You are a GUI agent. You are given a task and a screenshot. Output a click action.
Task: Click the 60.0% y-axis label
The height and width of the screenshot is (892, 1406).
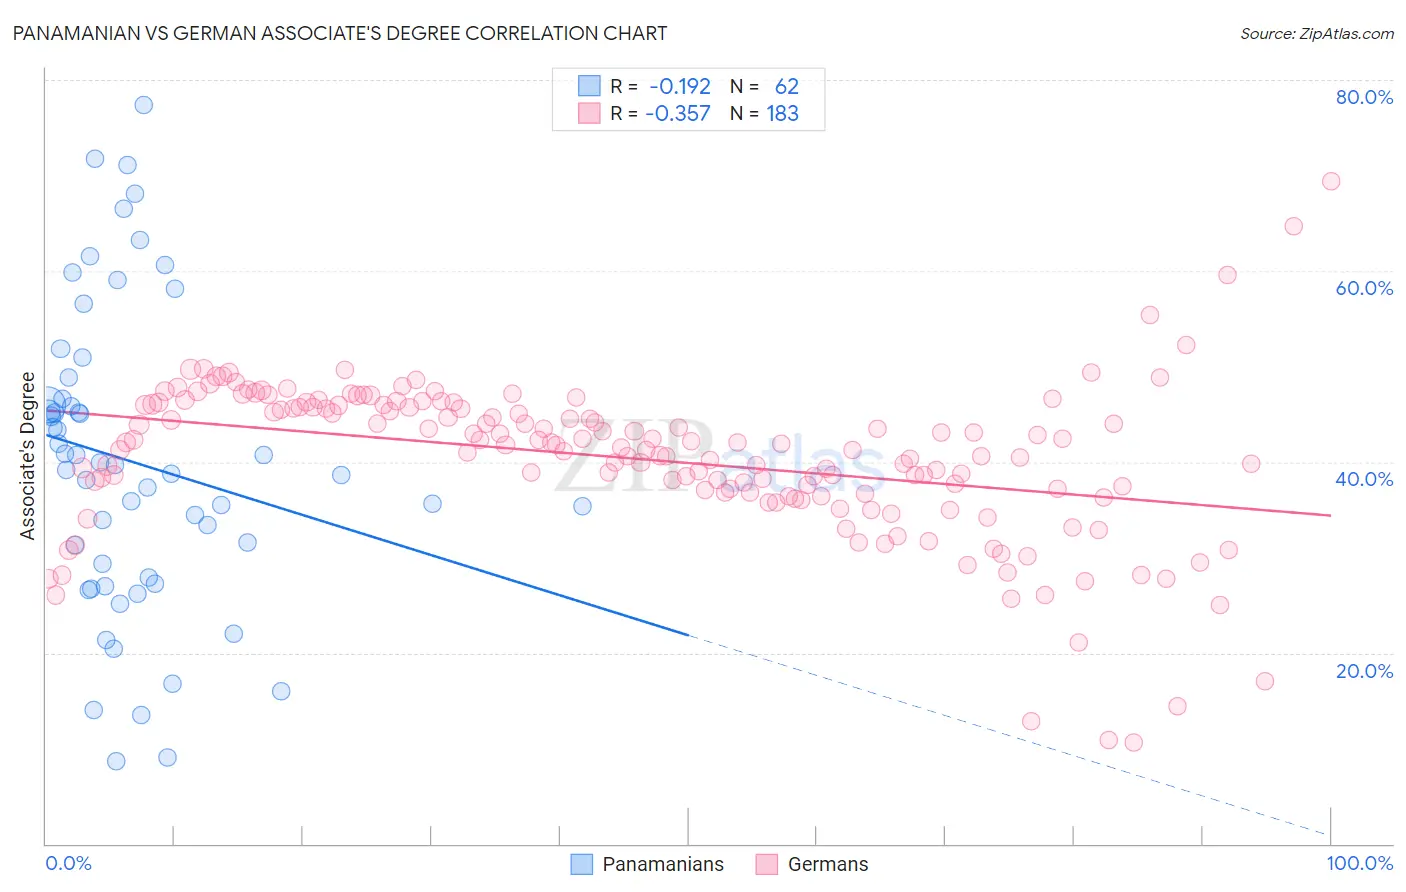[x=1364, y=288]
